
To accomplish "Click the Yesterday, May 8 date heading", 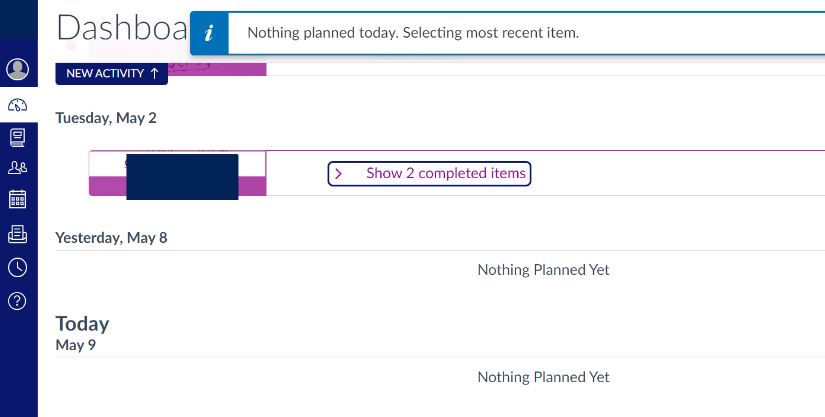I will (x=111, y=238).
